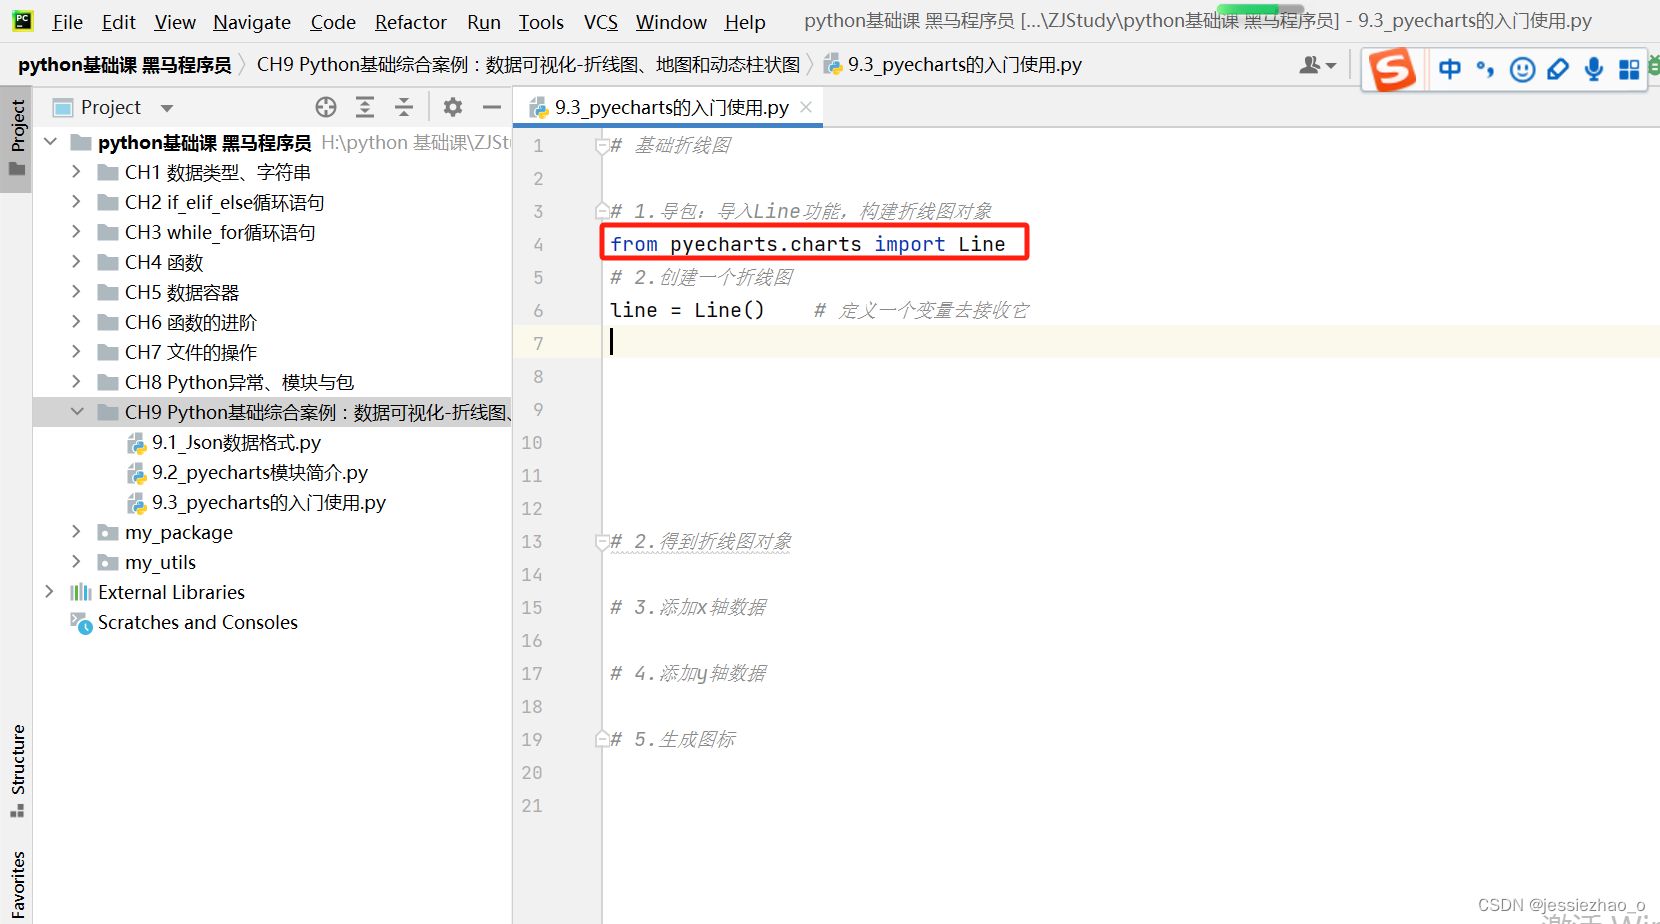The height and width of the screenshot is (924, 1660).
Task: Toggle Chinese/English input mode on Sogou bar
Action: click(x=1449, y=69)
